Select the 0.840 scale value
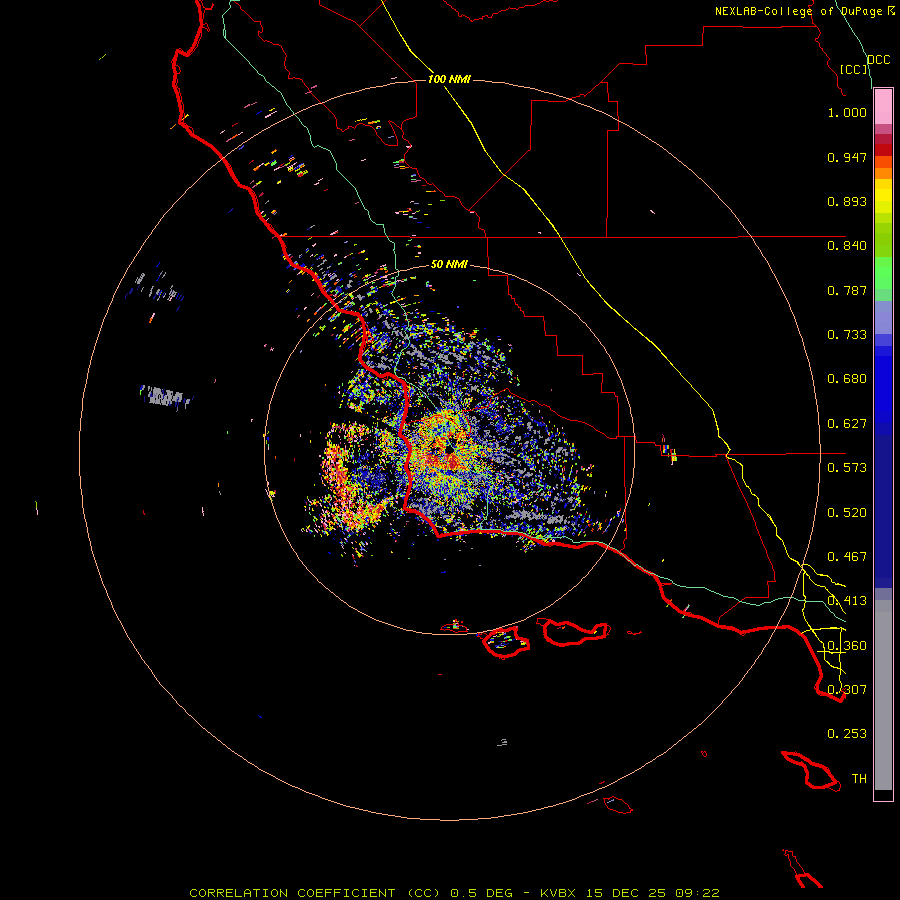This screenshot has width=900, height=900. (x=847, y=246)
